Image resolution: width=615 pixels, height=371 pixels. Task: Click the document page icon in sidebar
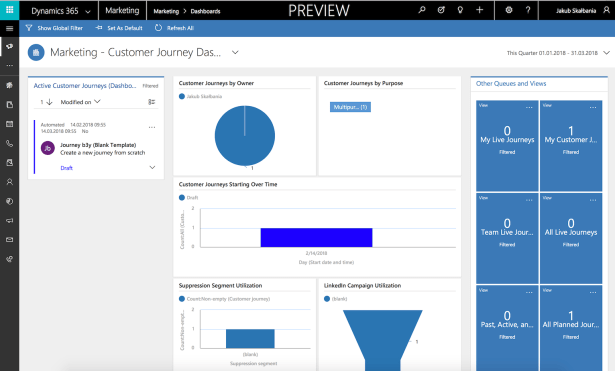9,105
